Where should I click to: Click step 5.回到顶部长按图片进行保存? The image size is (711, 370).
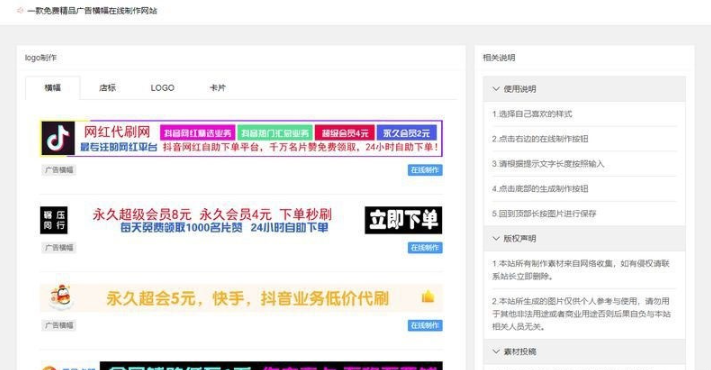pyautogui.click(x=544, y=214)
